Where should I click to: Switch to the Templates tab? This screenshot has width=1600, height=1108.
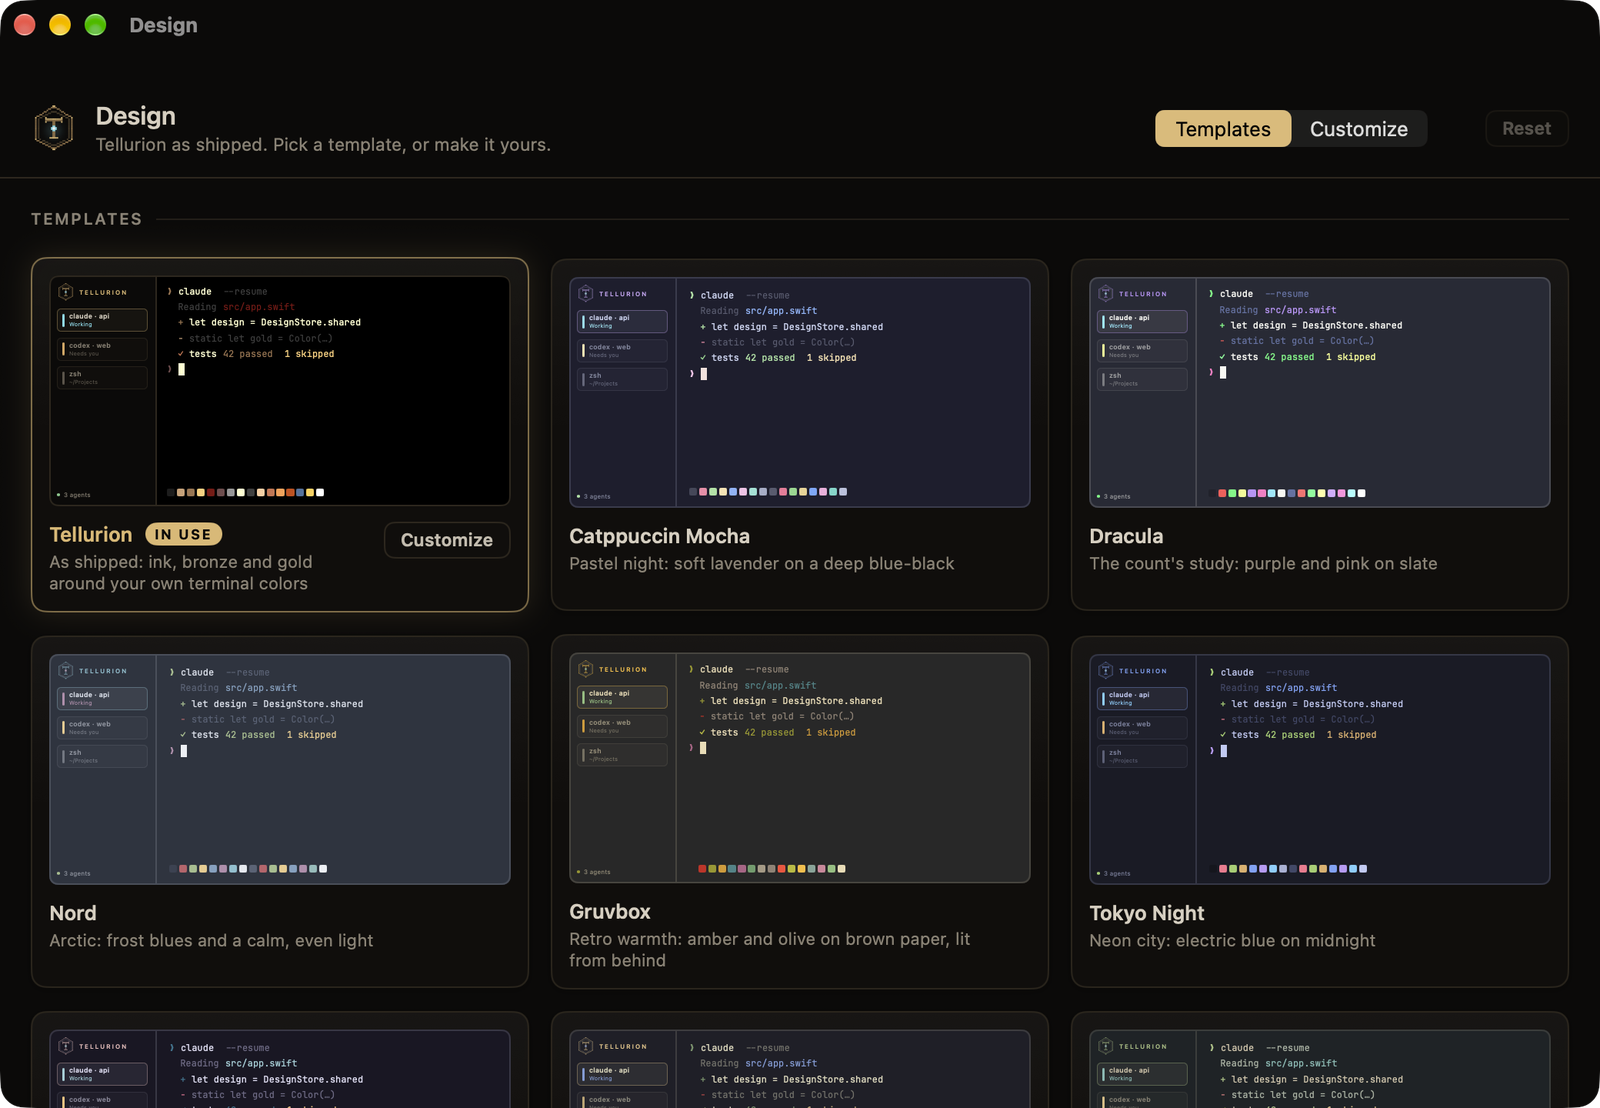1223,129
